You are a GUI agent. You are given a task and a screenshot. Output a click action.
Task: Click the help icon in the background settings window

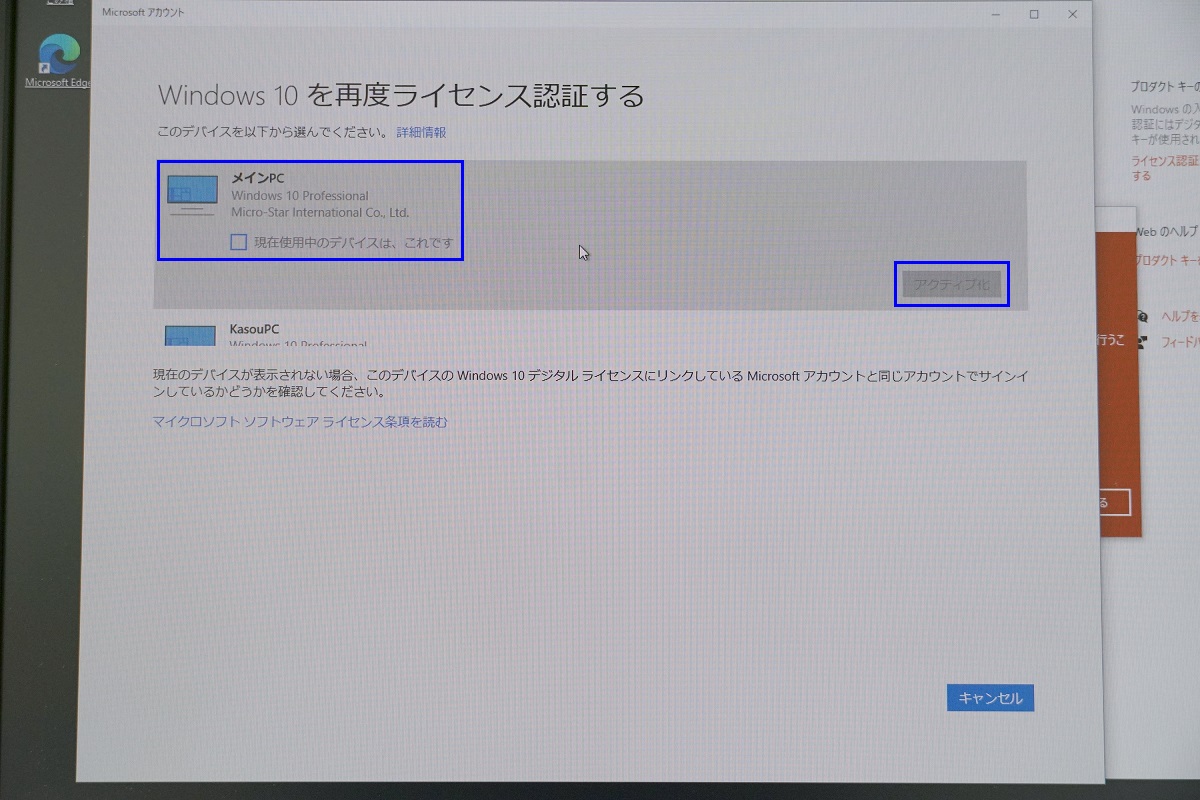click(1145, 315)
